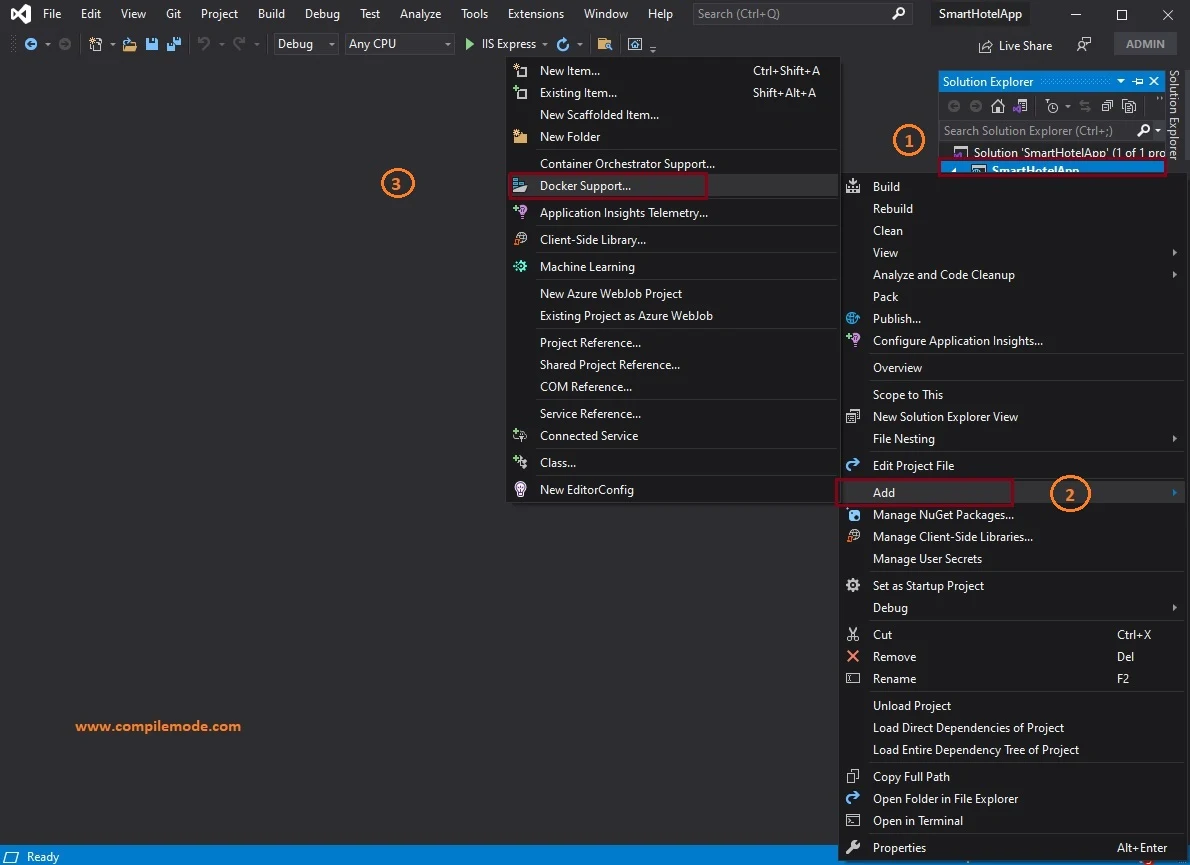Click the Collapse All icon in Solution Explorer
The width and height of the screenshot is (1190, 865).
pos(1107,106)
